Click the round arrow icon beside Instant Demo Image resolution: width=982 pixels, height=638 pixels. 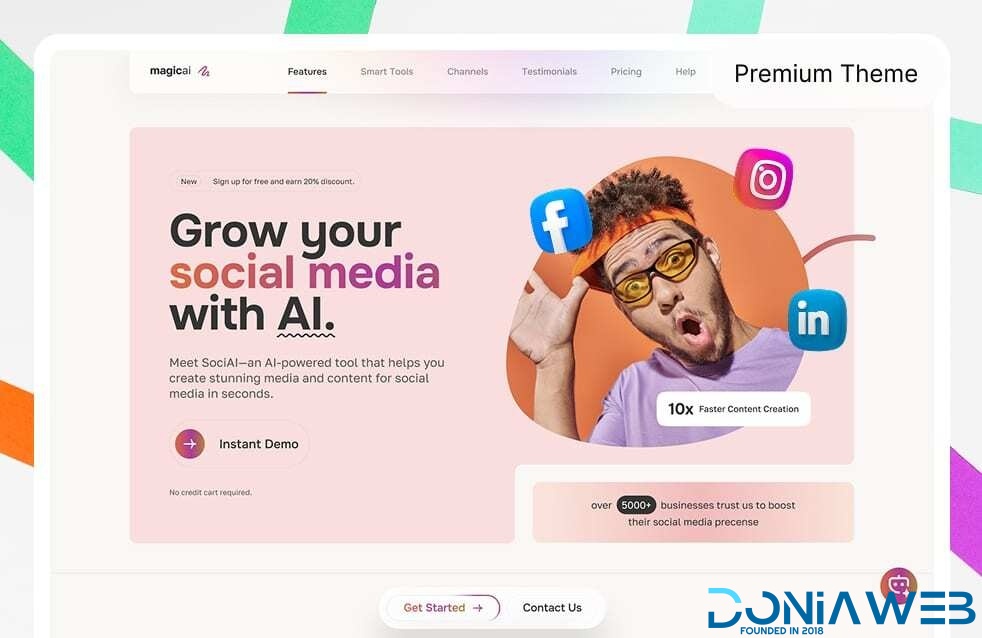tap(190, 444)
